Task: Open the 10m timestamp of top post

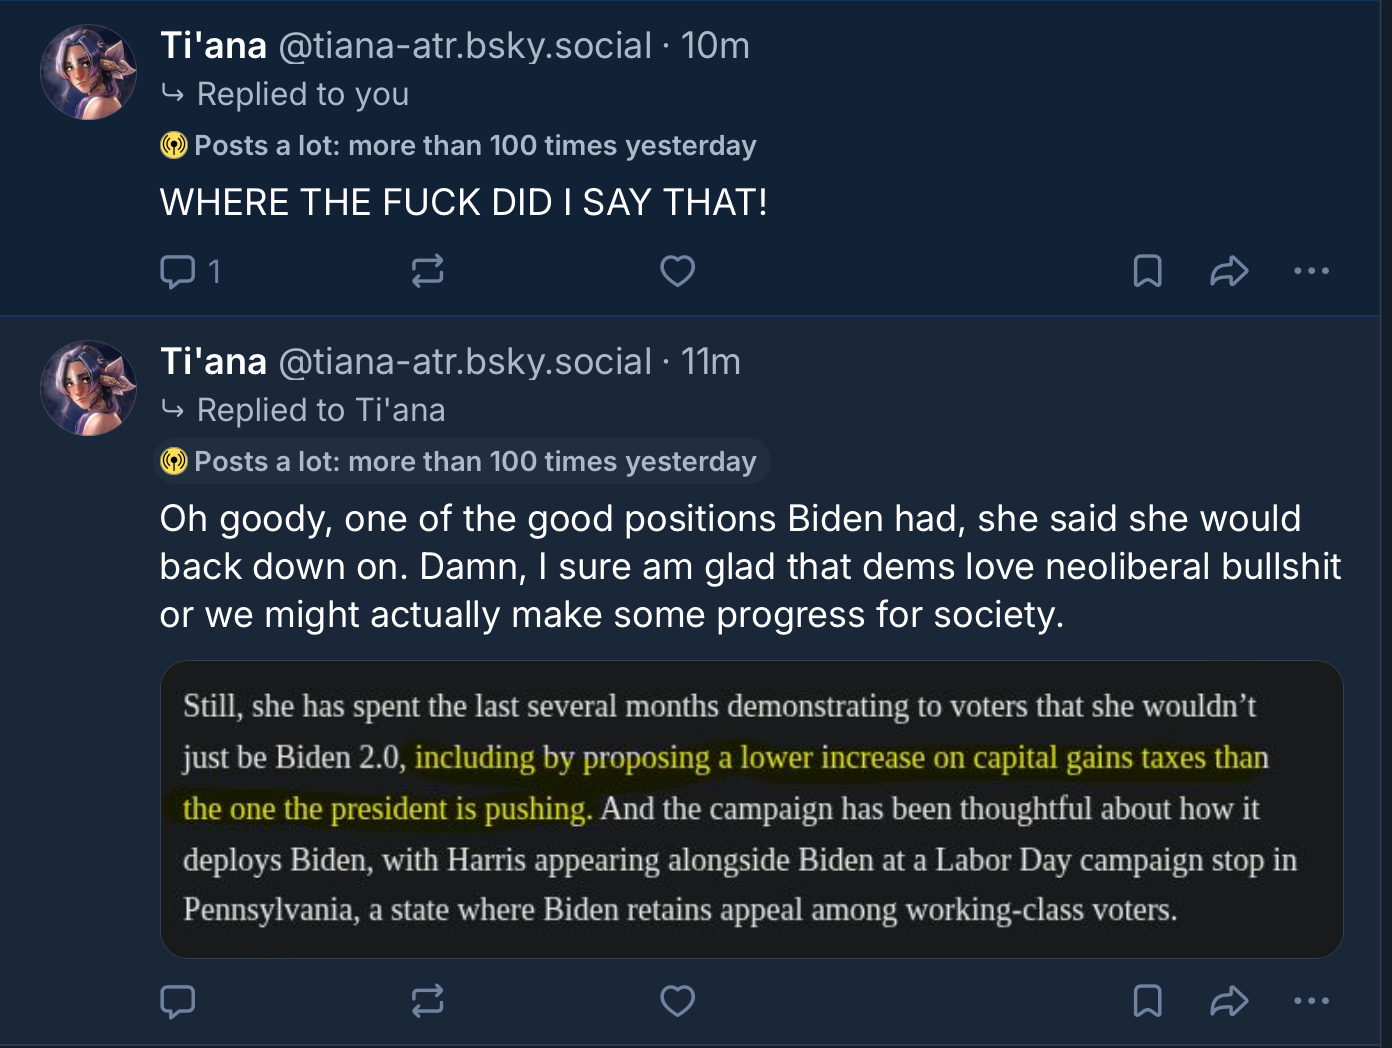Action: 715,46
